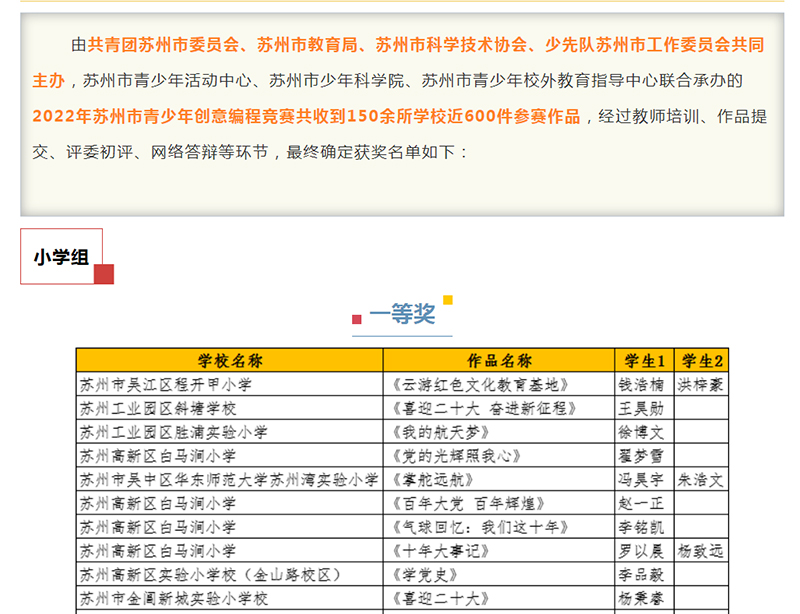Click student name 杨致远
Screen dimensions: 800x614
tap(701, 551)
